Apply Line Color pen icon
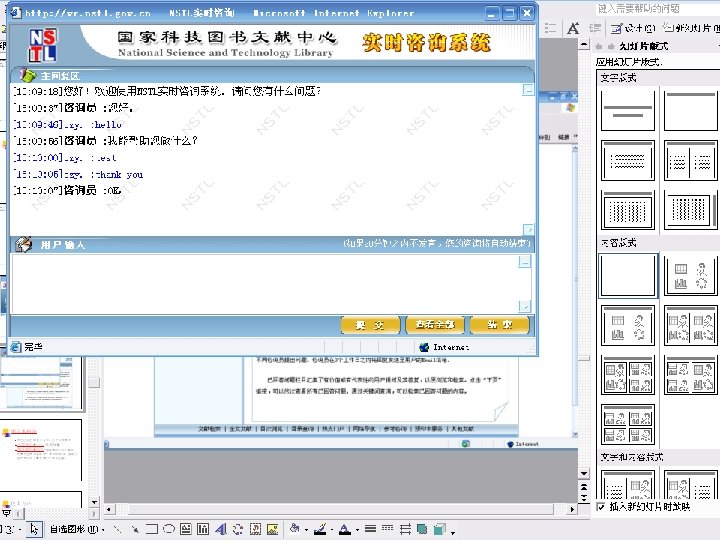Viewport: 720px width, 540px height. click(320, 529)
